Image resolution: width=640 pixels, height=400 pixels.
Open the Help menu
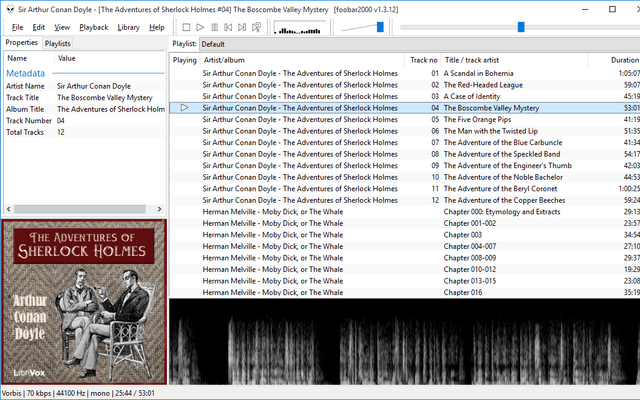(157, 27)
